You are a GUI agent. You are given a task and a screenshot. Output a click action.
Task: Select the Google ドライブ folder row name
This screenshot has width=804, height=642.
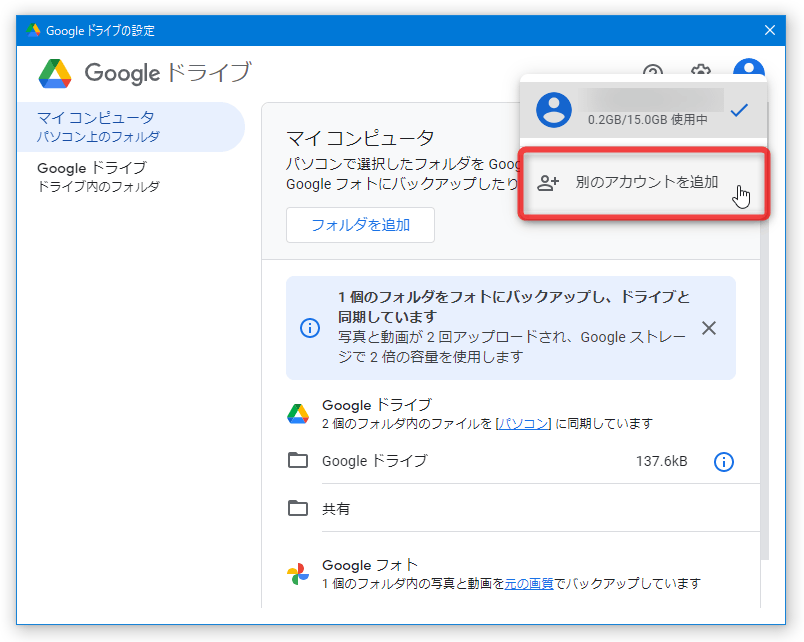(x=375, y=461)
